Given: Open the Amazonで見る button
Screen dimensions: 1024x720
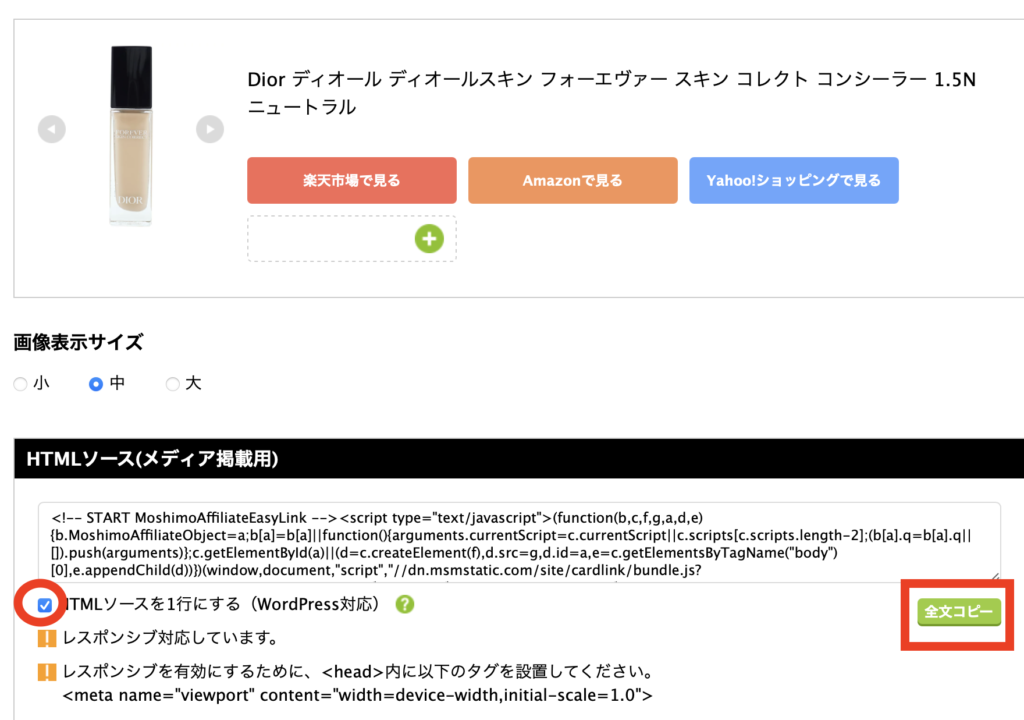Looking at the screenshot, I should point(573,180).
